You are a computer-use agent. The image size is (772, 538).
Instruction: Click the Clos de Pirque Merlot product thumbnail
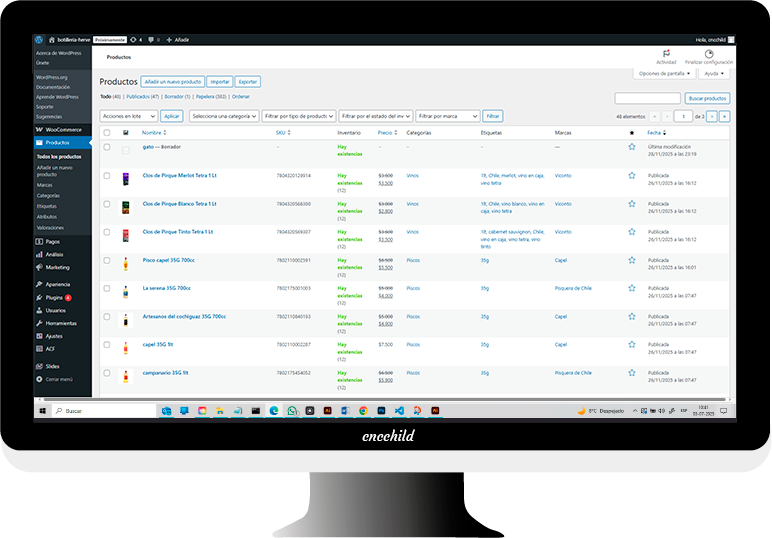(x=126, y=178)
